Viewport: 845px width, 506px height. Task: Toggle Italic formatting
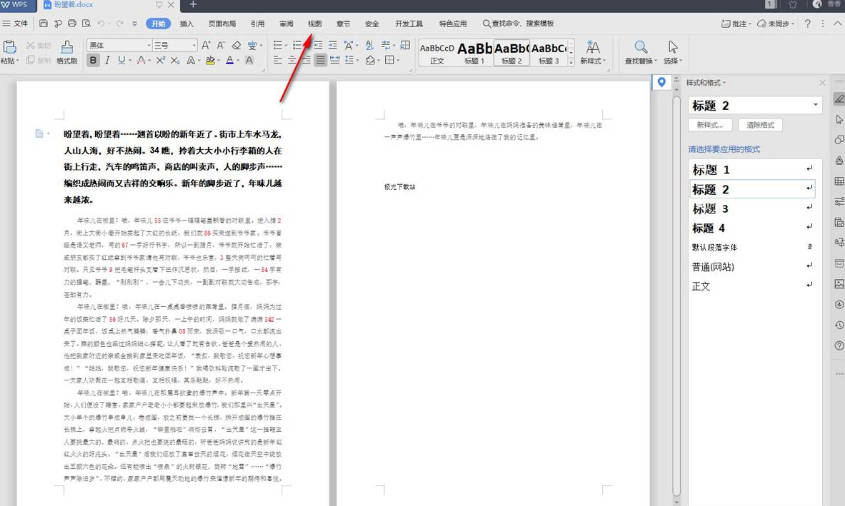(x=107, y=60)
